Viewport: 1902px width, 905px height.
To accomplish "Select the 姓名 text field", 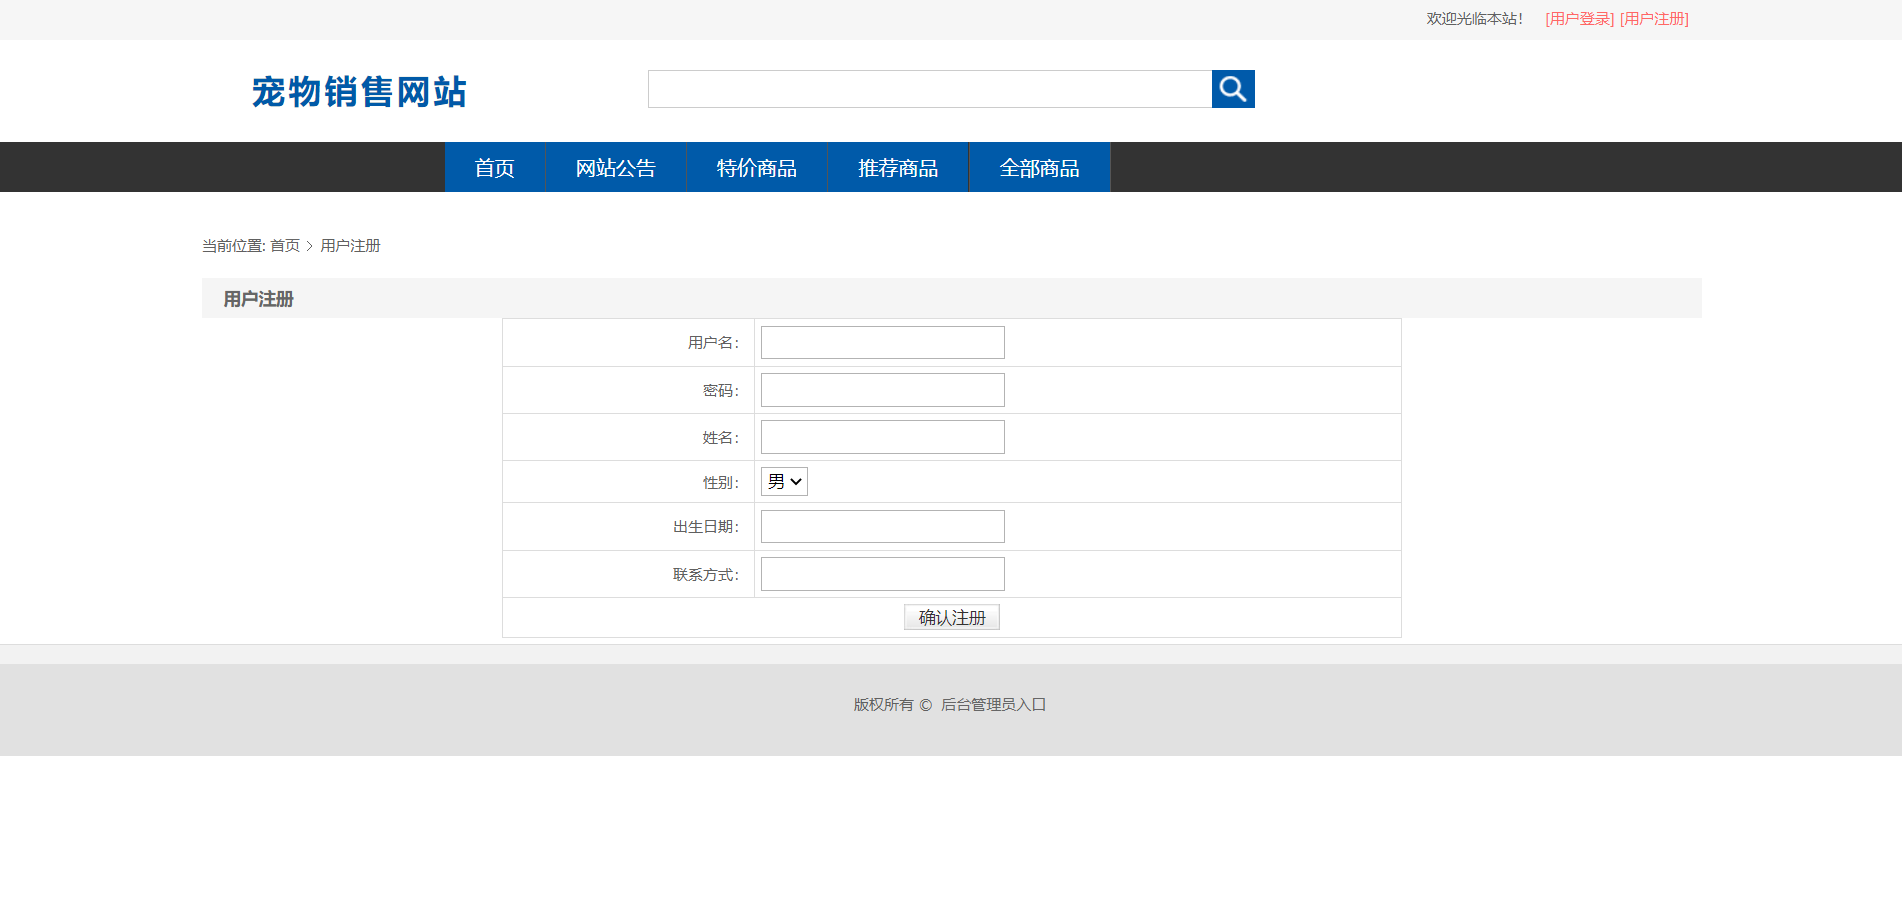I will [x=882, y=437].
